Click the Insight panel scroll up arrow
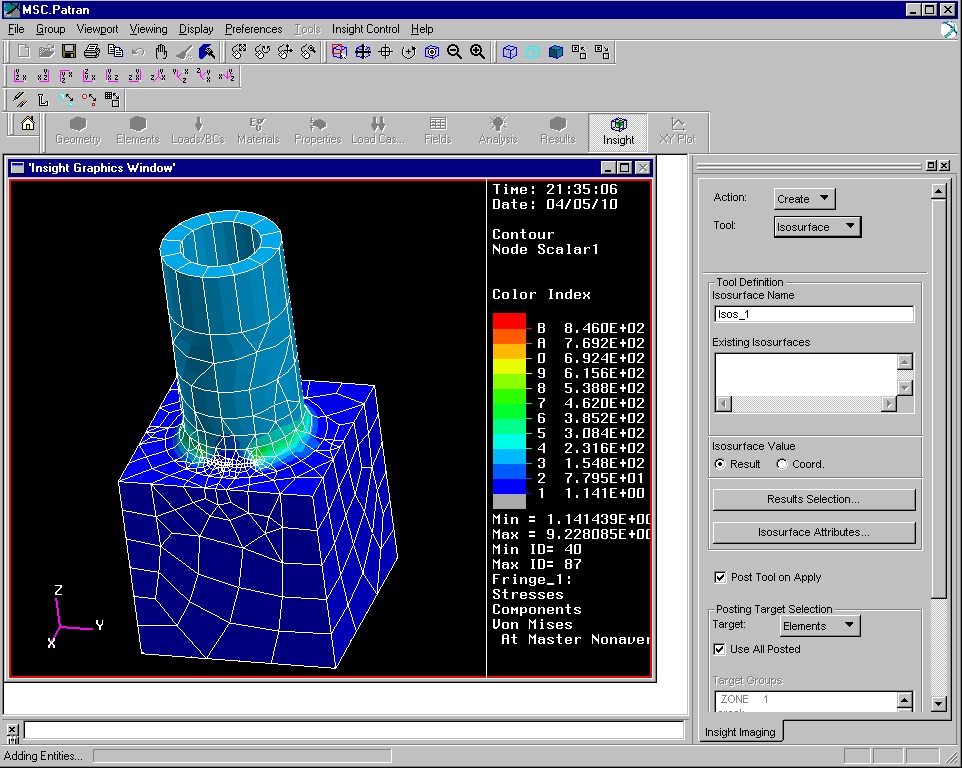This screenshot has height=768, width=962. coord(938,191)
